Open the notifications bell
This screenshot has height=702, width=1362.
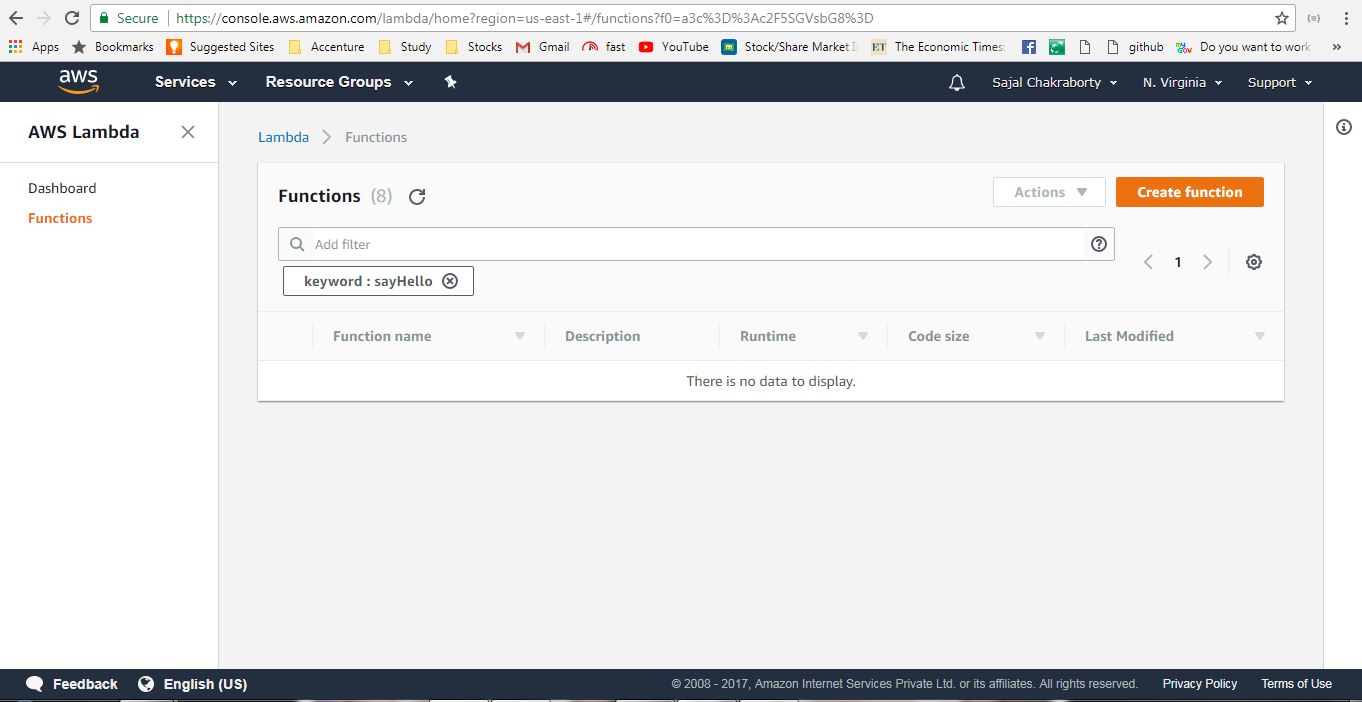pyautogui.click(x=956, y=82)
